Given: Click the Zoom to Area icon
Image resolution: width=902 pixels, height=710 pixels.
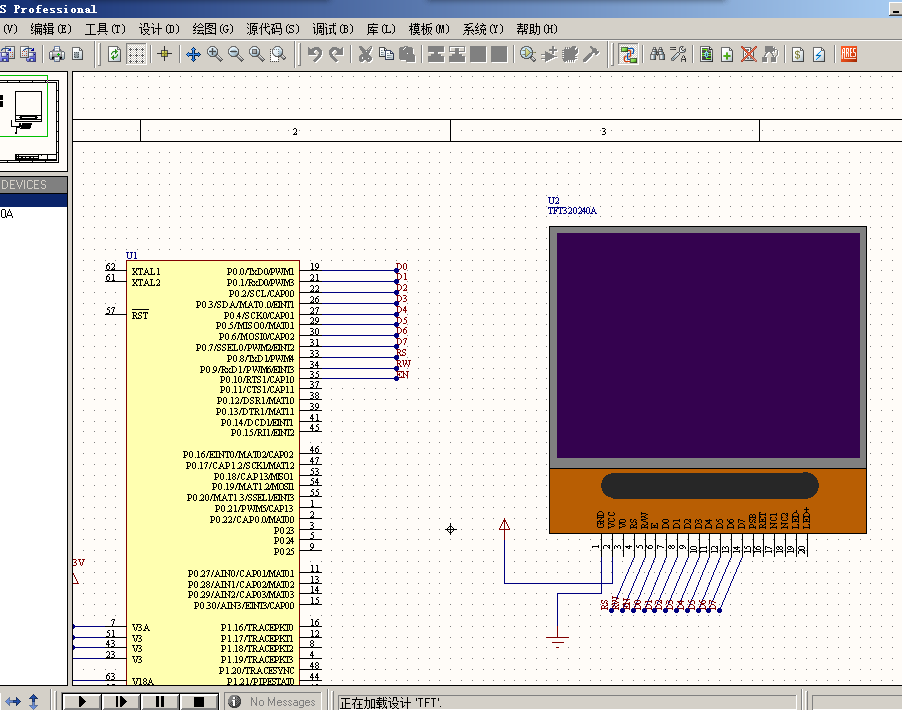Looking at the screenshot, I should pos(278,54).
